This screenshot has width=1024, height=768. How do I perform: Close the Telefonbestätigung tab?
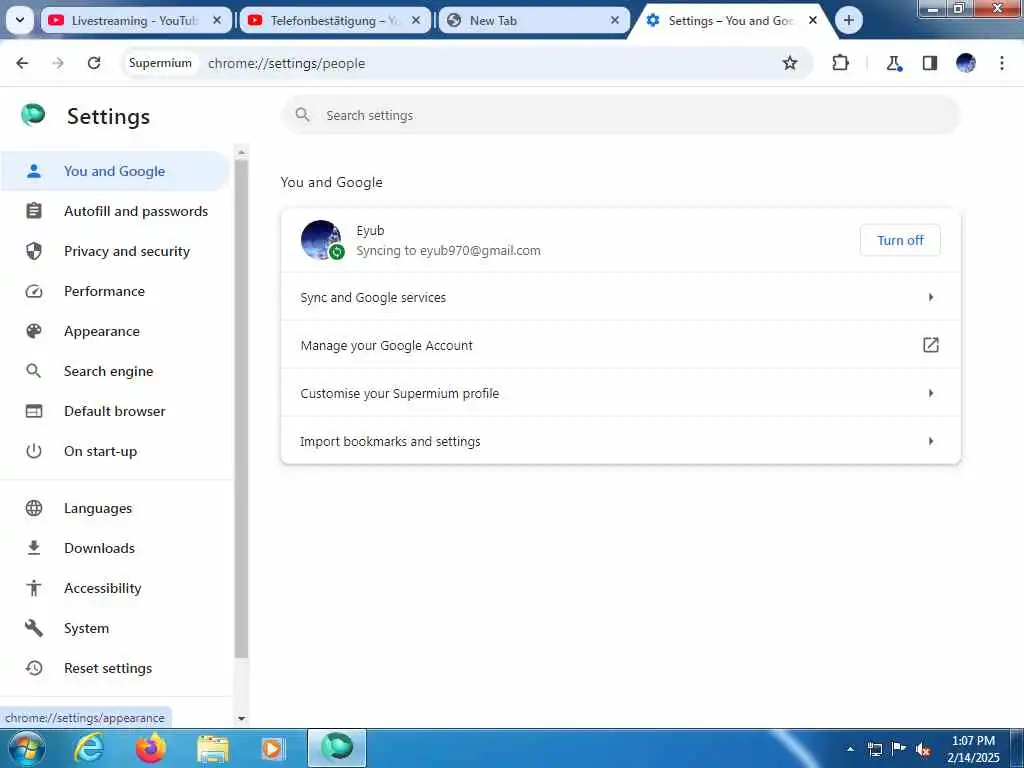point(416,21)
